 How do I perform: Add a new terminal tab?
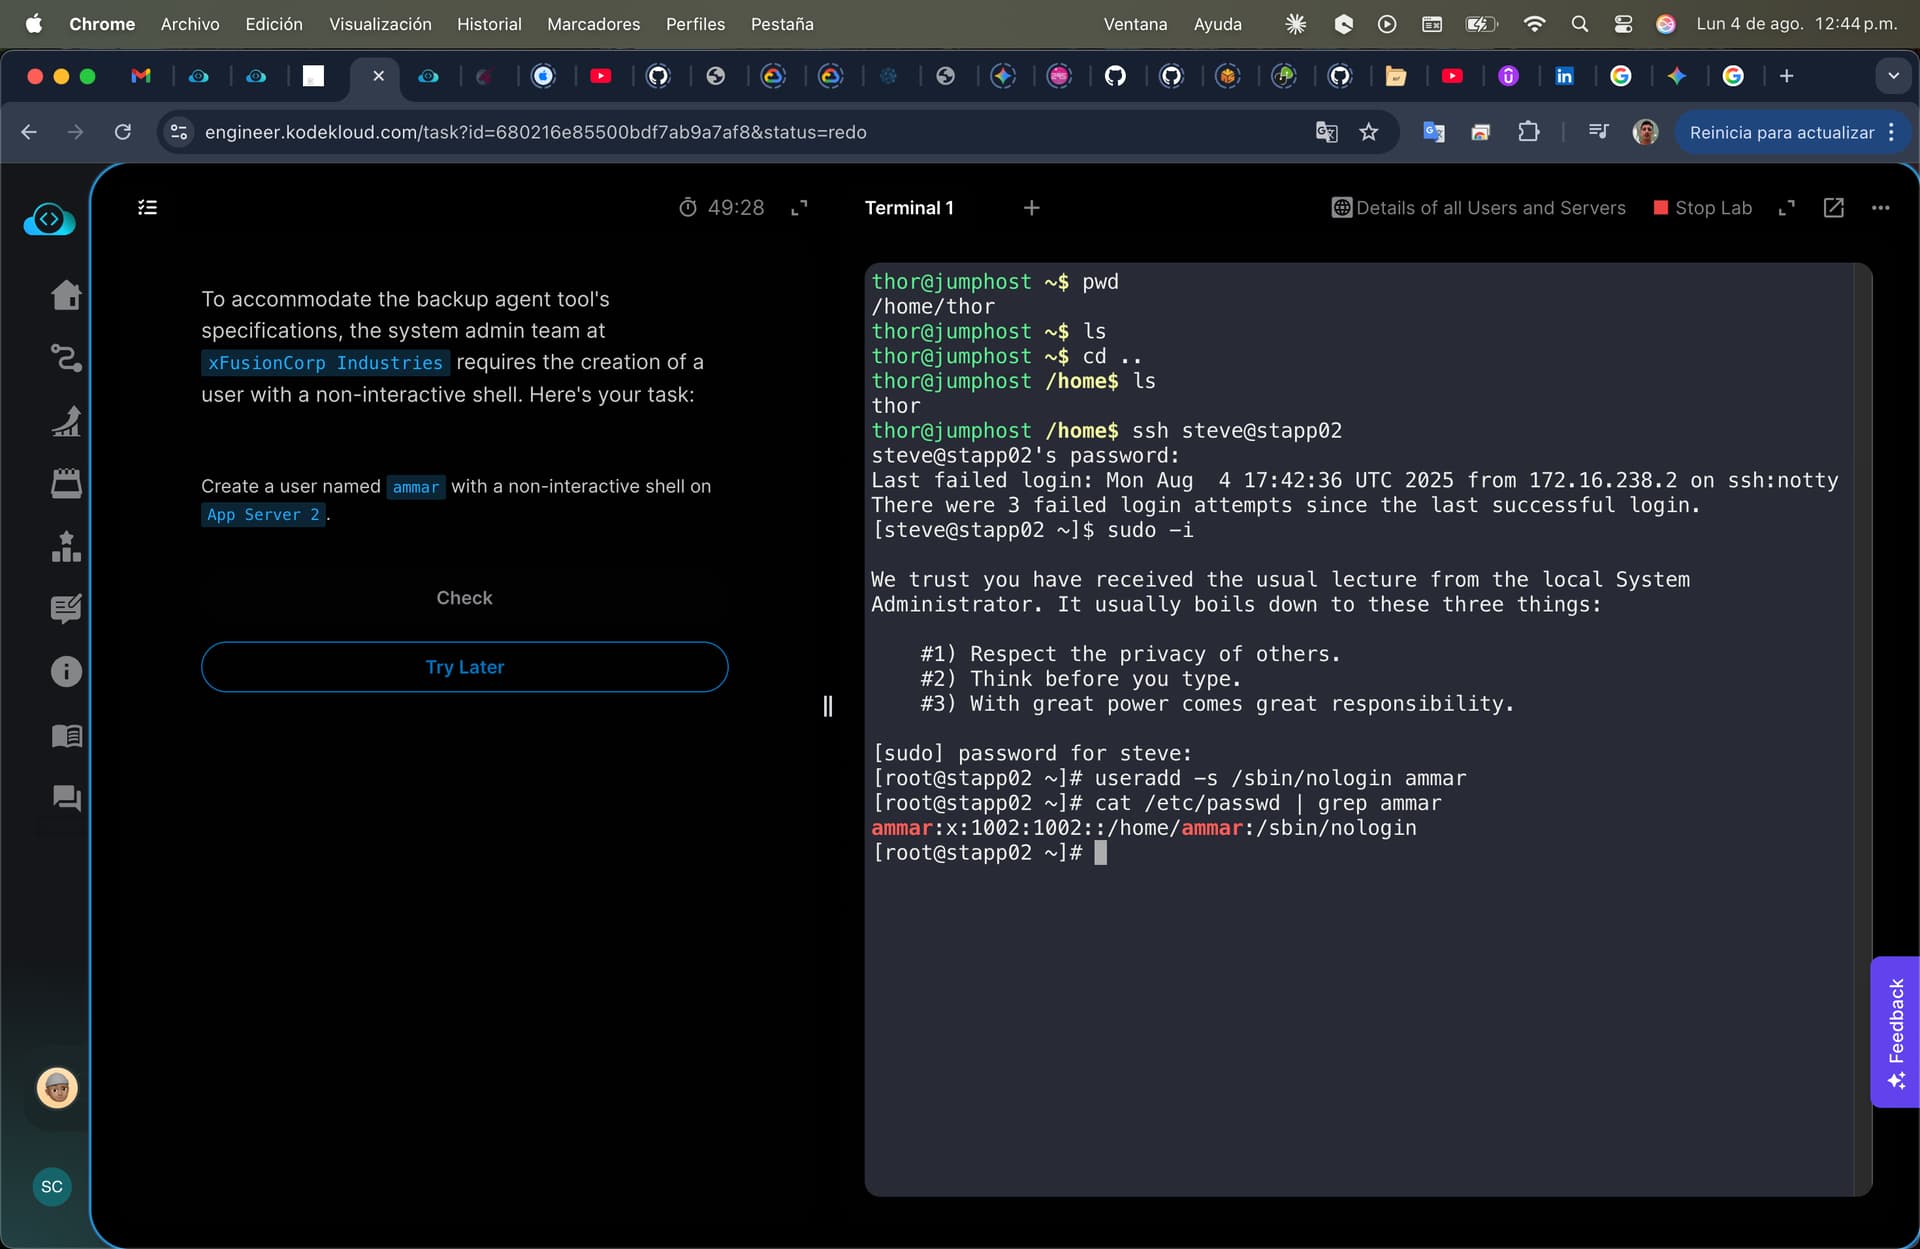pos(1031,208)
